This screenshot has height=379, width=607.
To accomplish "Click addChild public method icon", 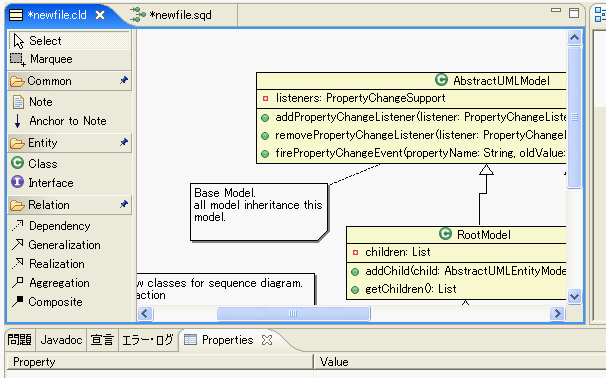I will (x=355, y=272).
